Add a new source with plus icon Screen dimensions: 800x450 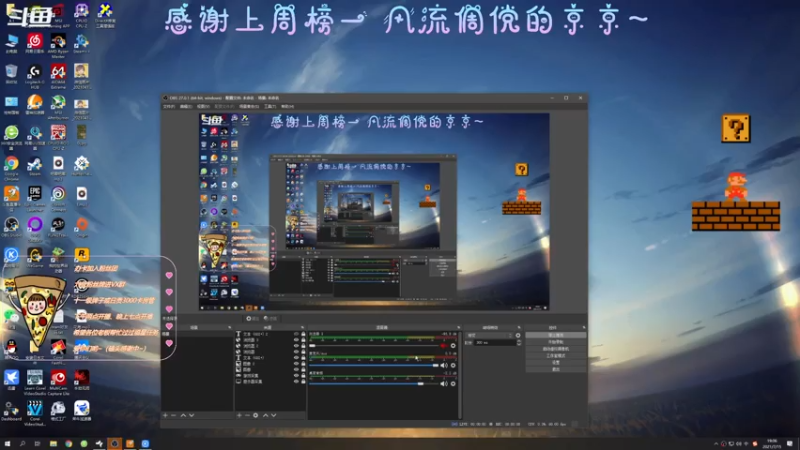(239, 415)
